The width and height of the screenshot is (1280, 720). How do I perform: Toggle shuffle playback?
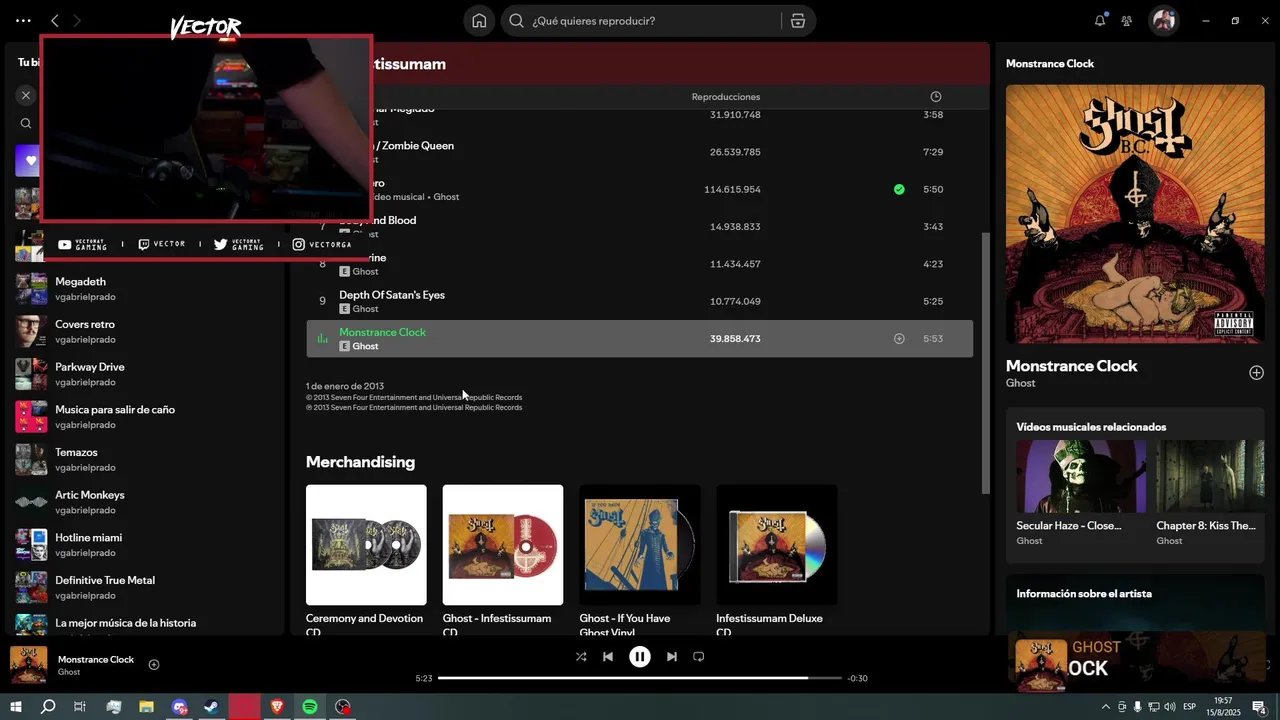click(581, 657)
